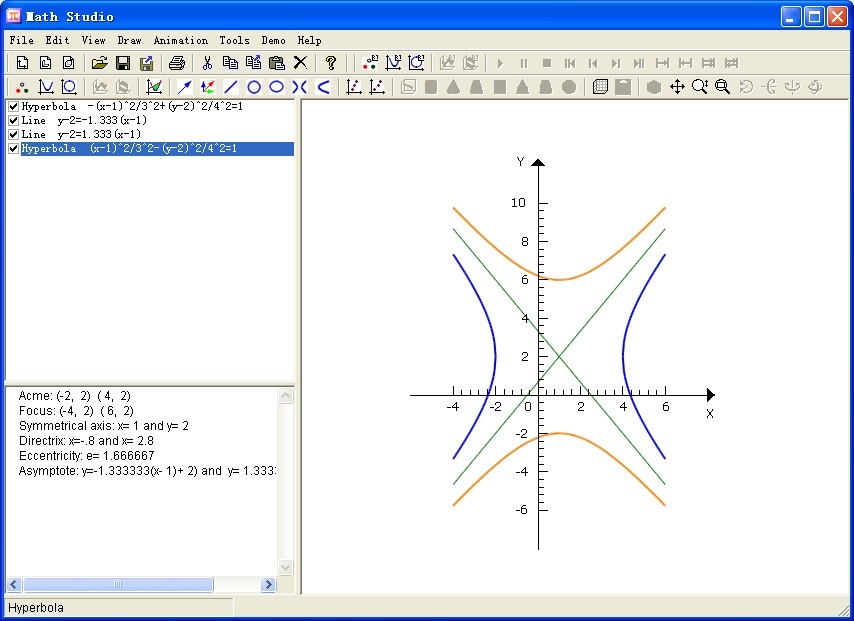Viewport: 854px width, 621px height.
Task: Click the second new document icon
Action: click(x=46, y=63)
